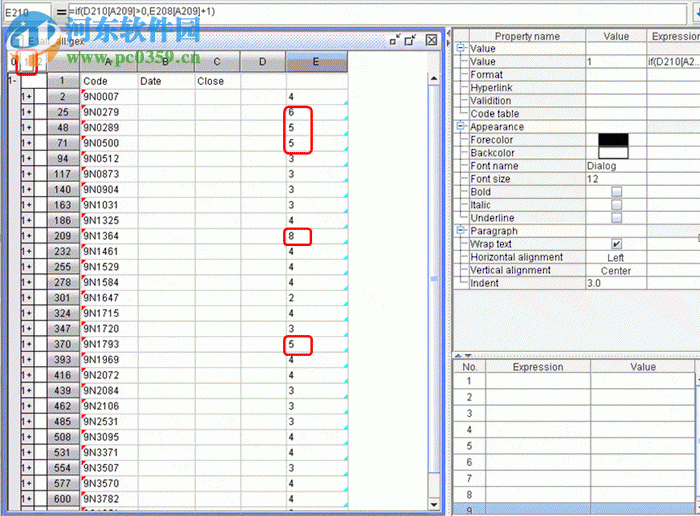Screen dimensions: 700x516
Task: Select cell containing 9N0289
Action: pyautogui.click(x=109, y=128)
